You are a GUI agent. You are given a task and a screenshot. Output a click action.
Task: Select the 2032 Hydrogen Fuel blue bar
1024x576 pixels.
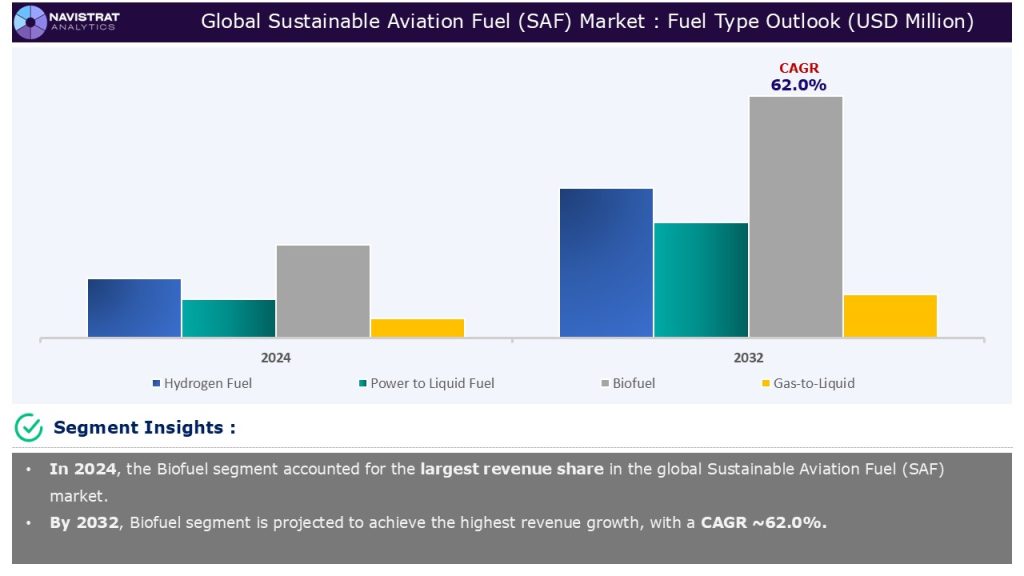606,263
